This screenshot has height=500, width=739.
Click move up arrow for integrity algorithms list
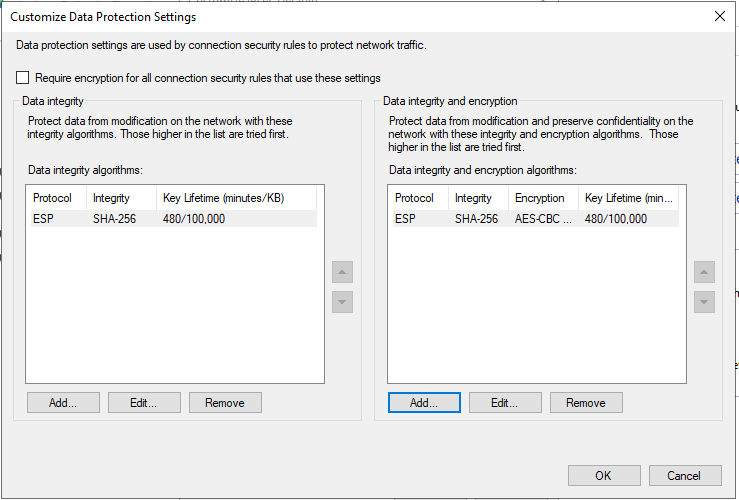tap(342, 272)
